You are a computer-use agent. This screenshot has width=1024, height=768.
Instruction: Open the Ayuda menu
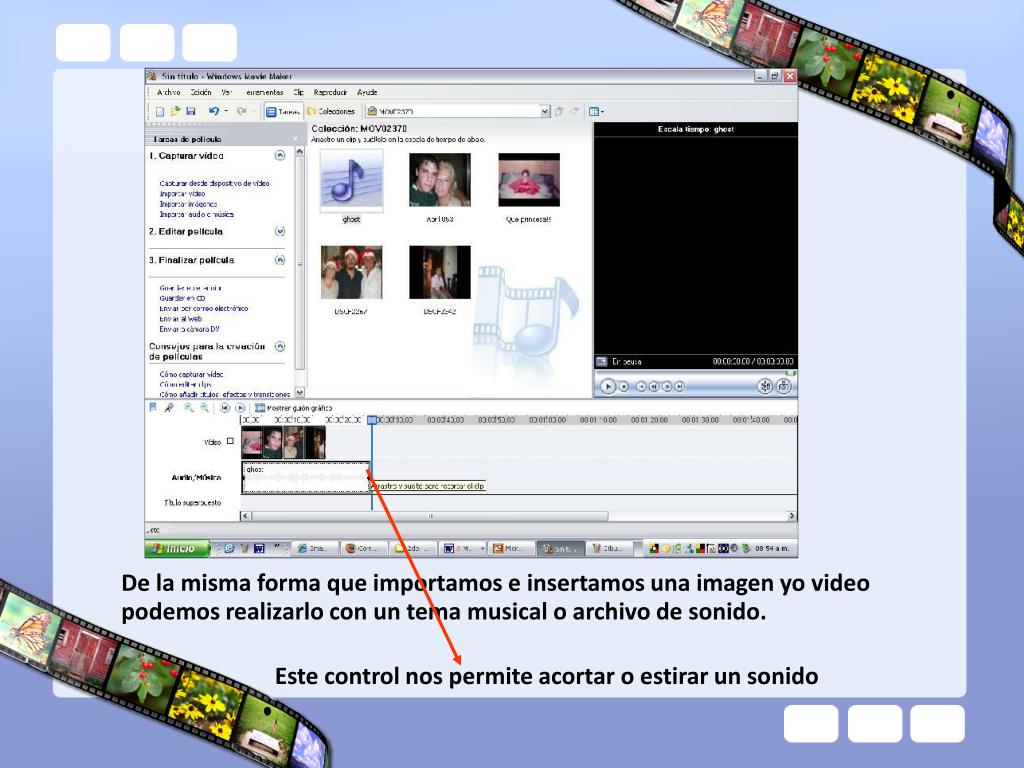pos(367,93)
